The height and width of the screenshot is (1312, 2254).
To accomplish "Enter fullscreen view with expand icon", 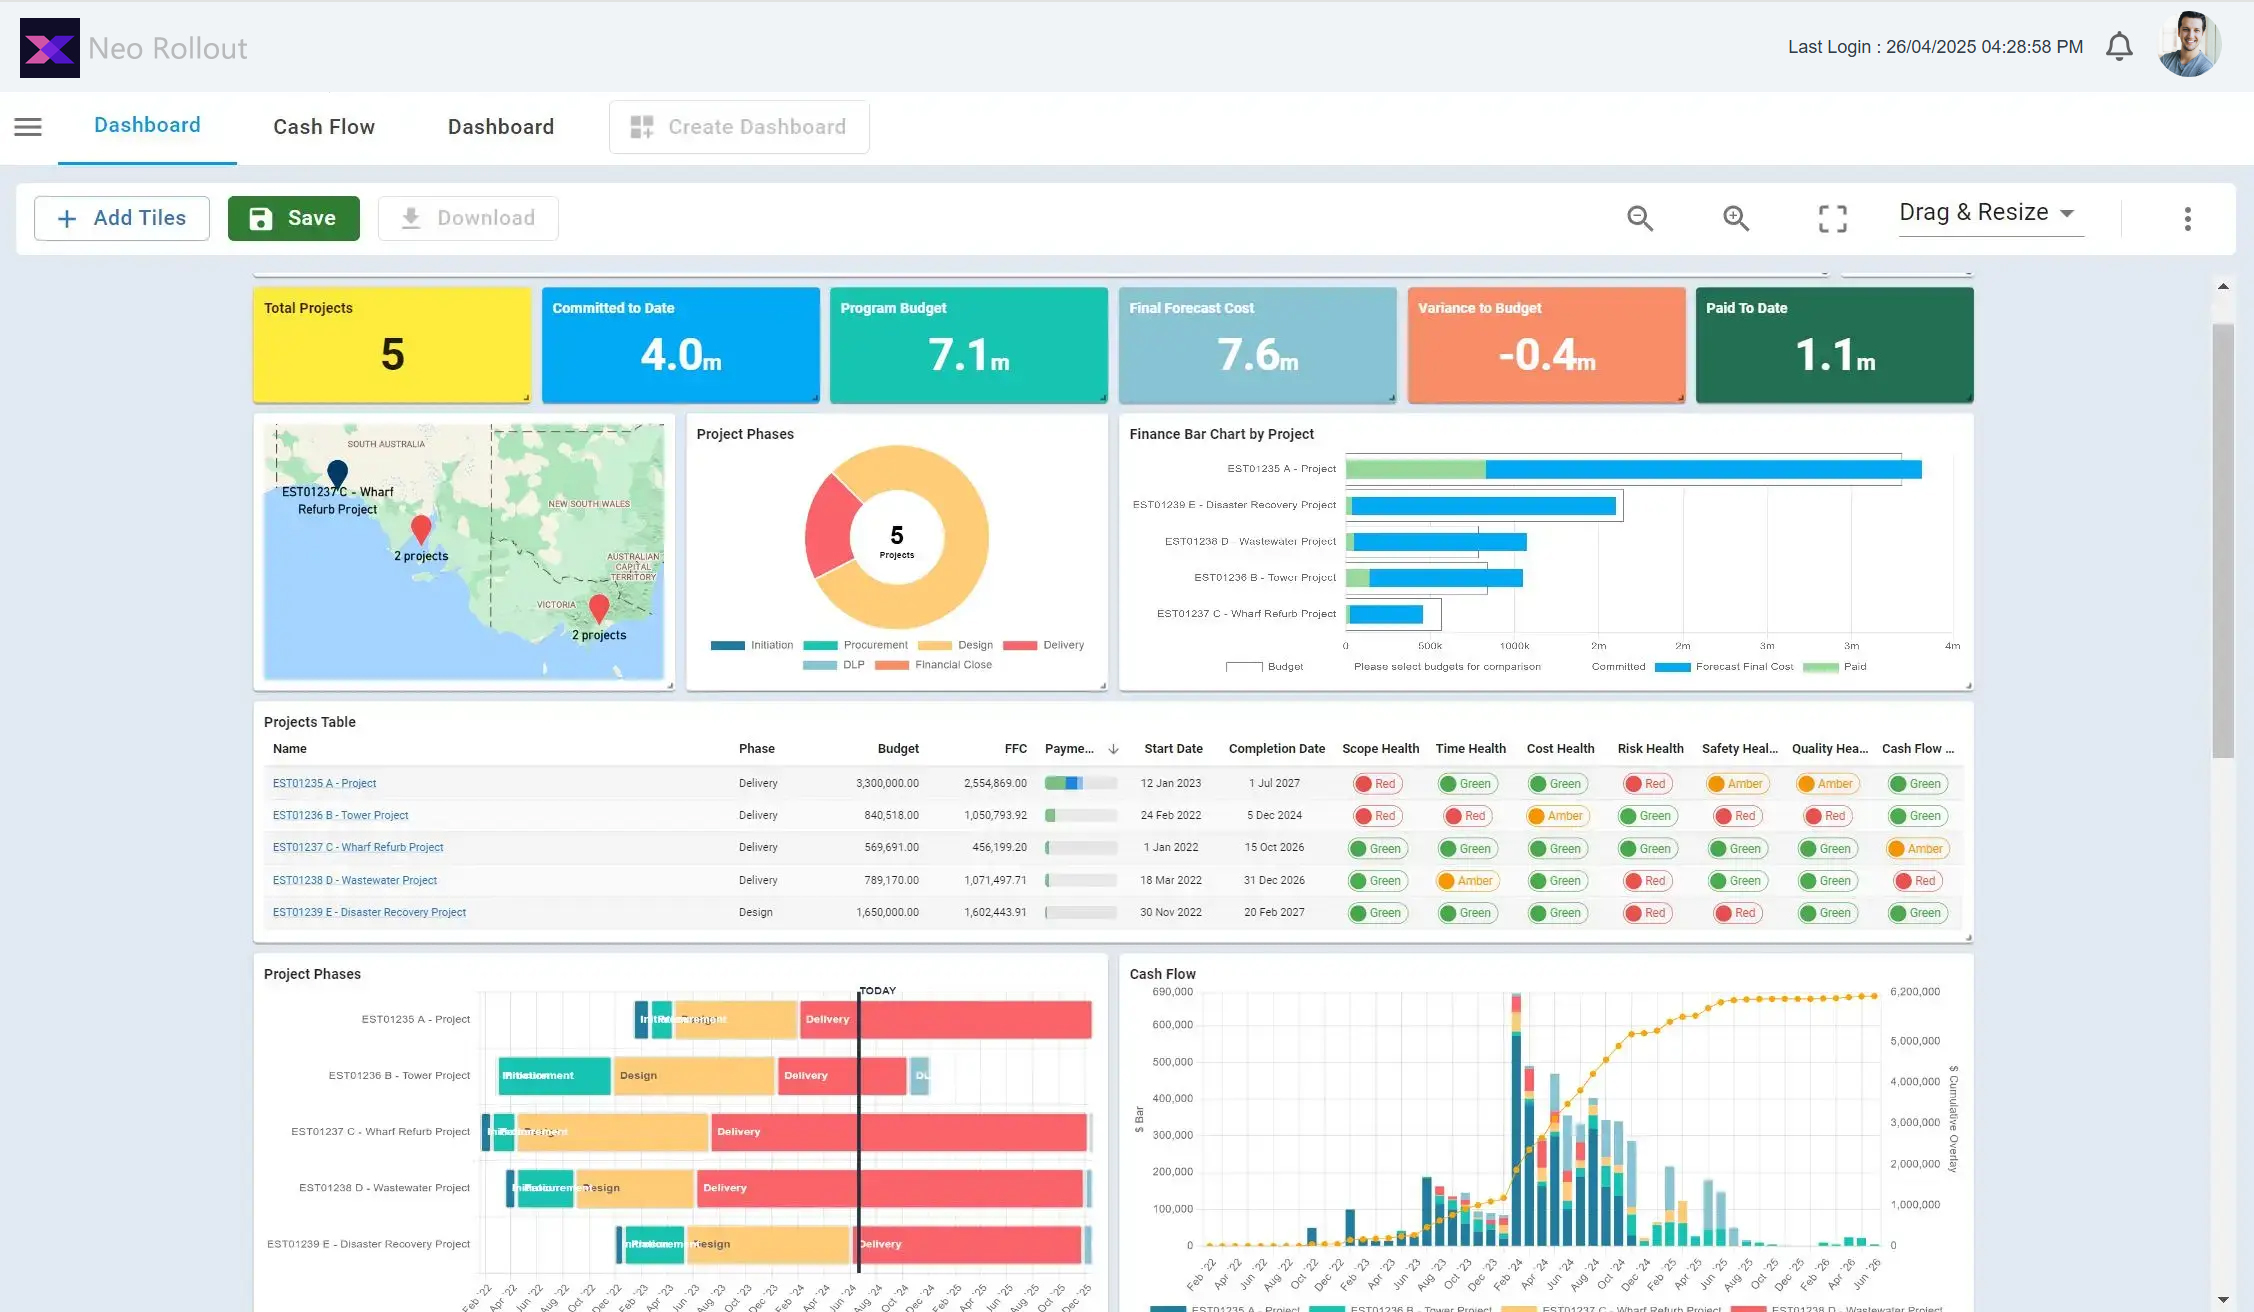I will (x=1832, y=218).
